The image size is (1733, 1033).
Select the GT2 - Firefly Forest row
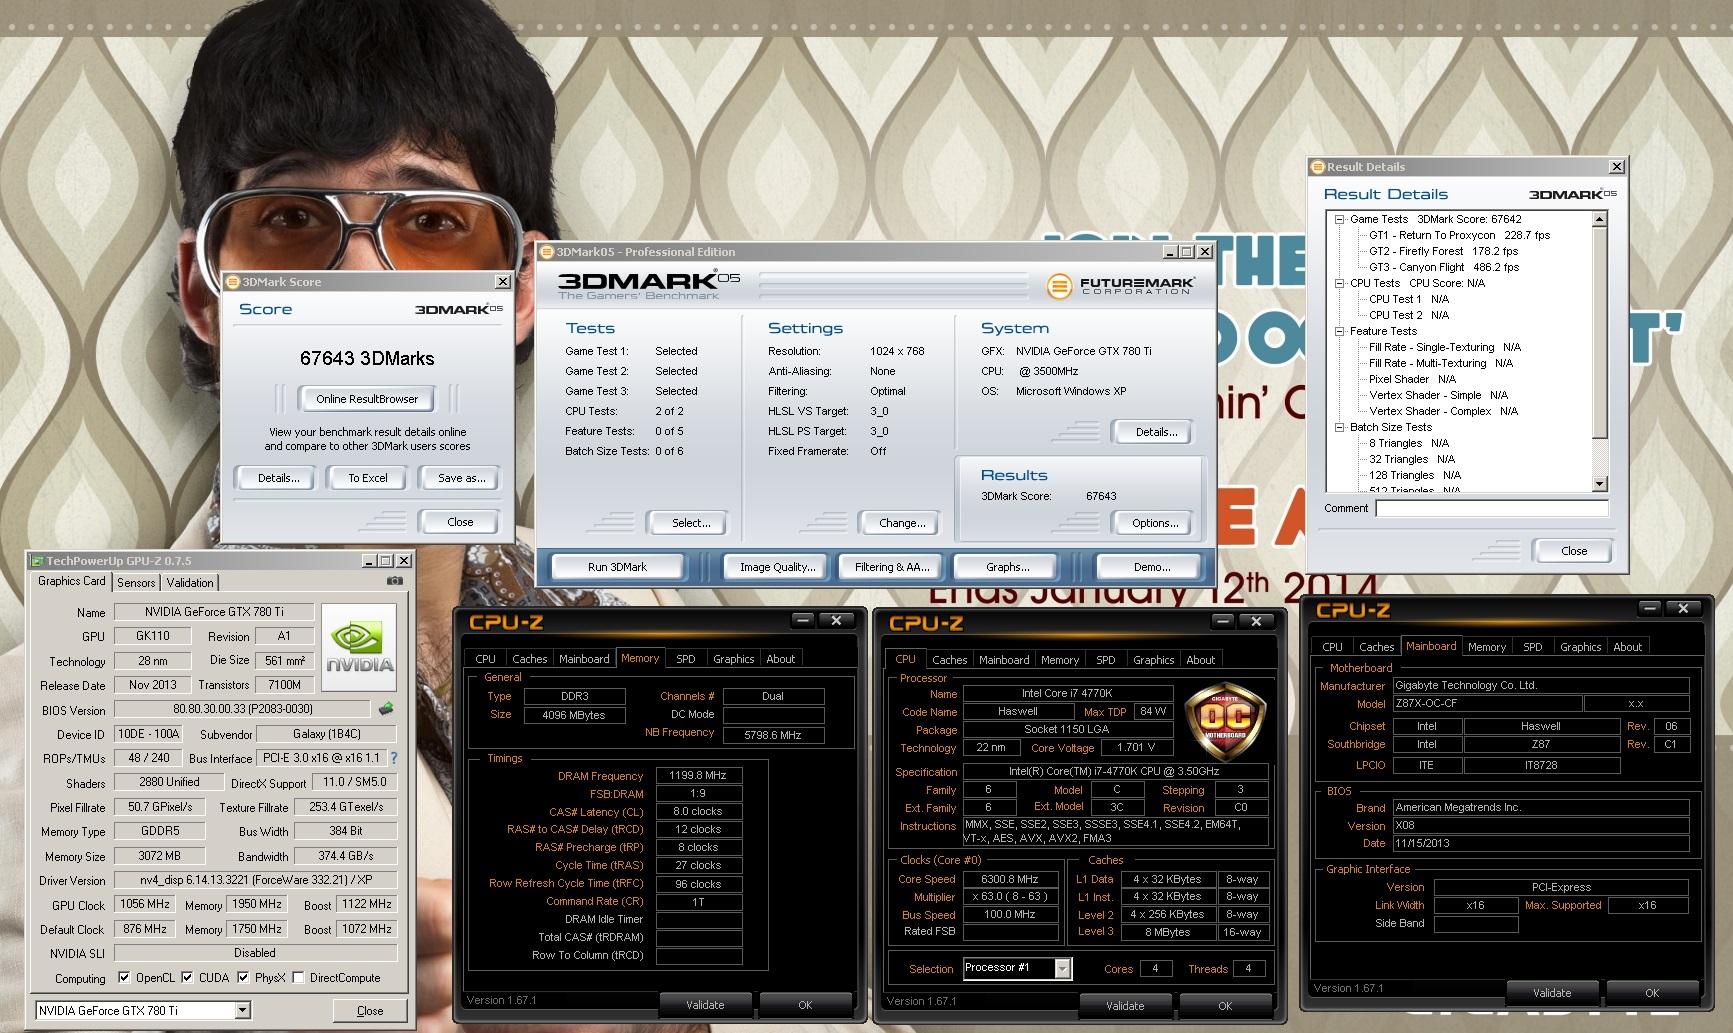(x=1443, y=251)
